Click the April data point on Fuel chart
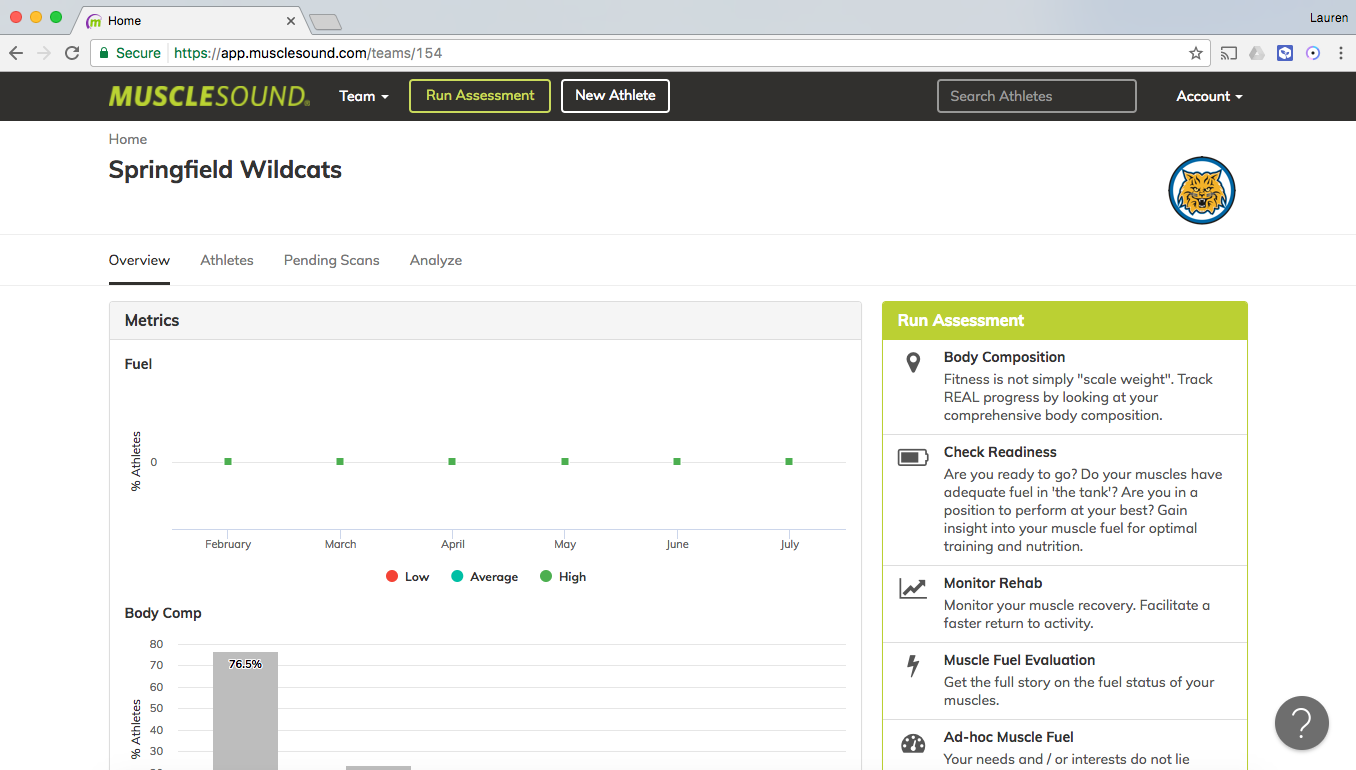 [452, 461]
